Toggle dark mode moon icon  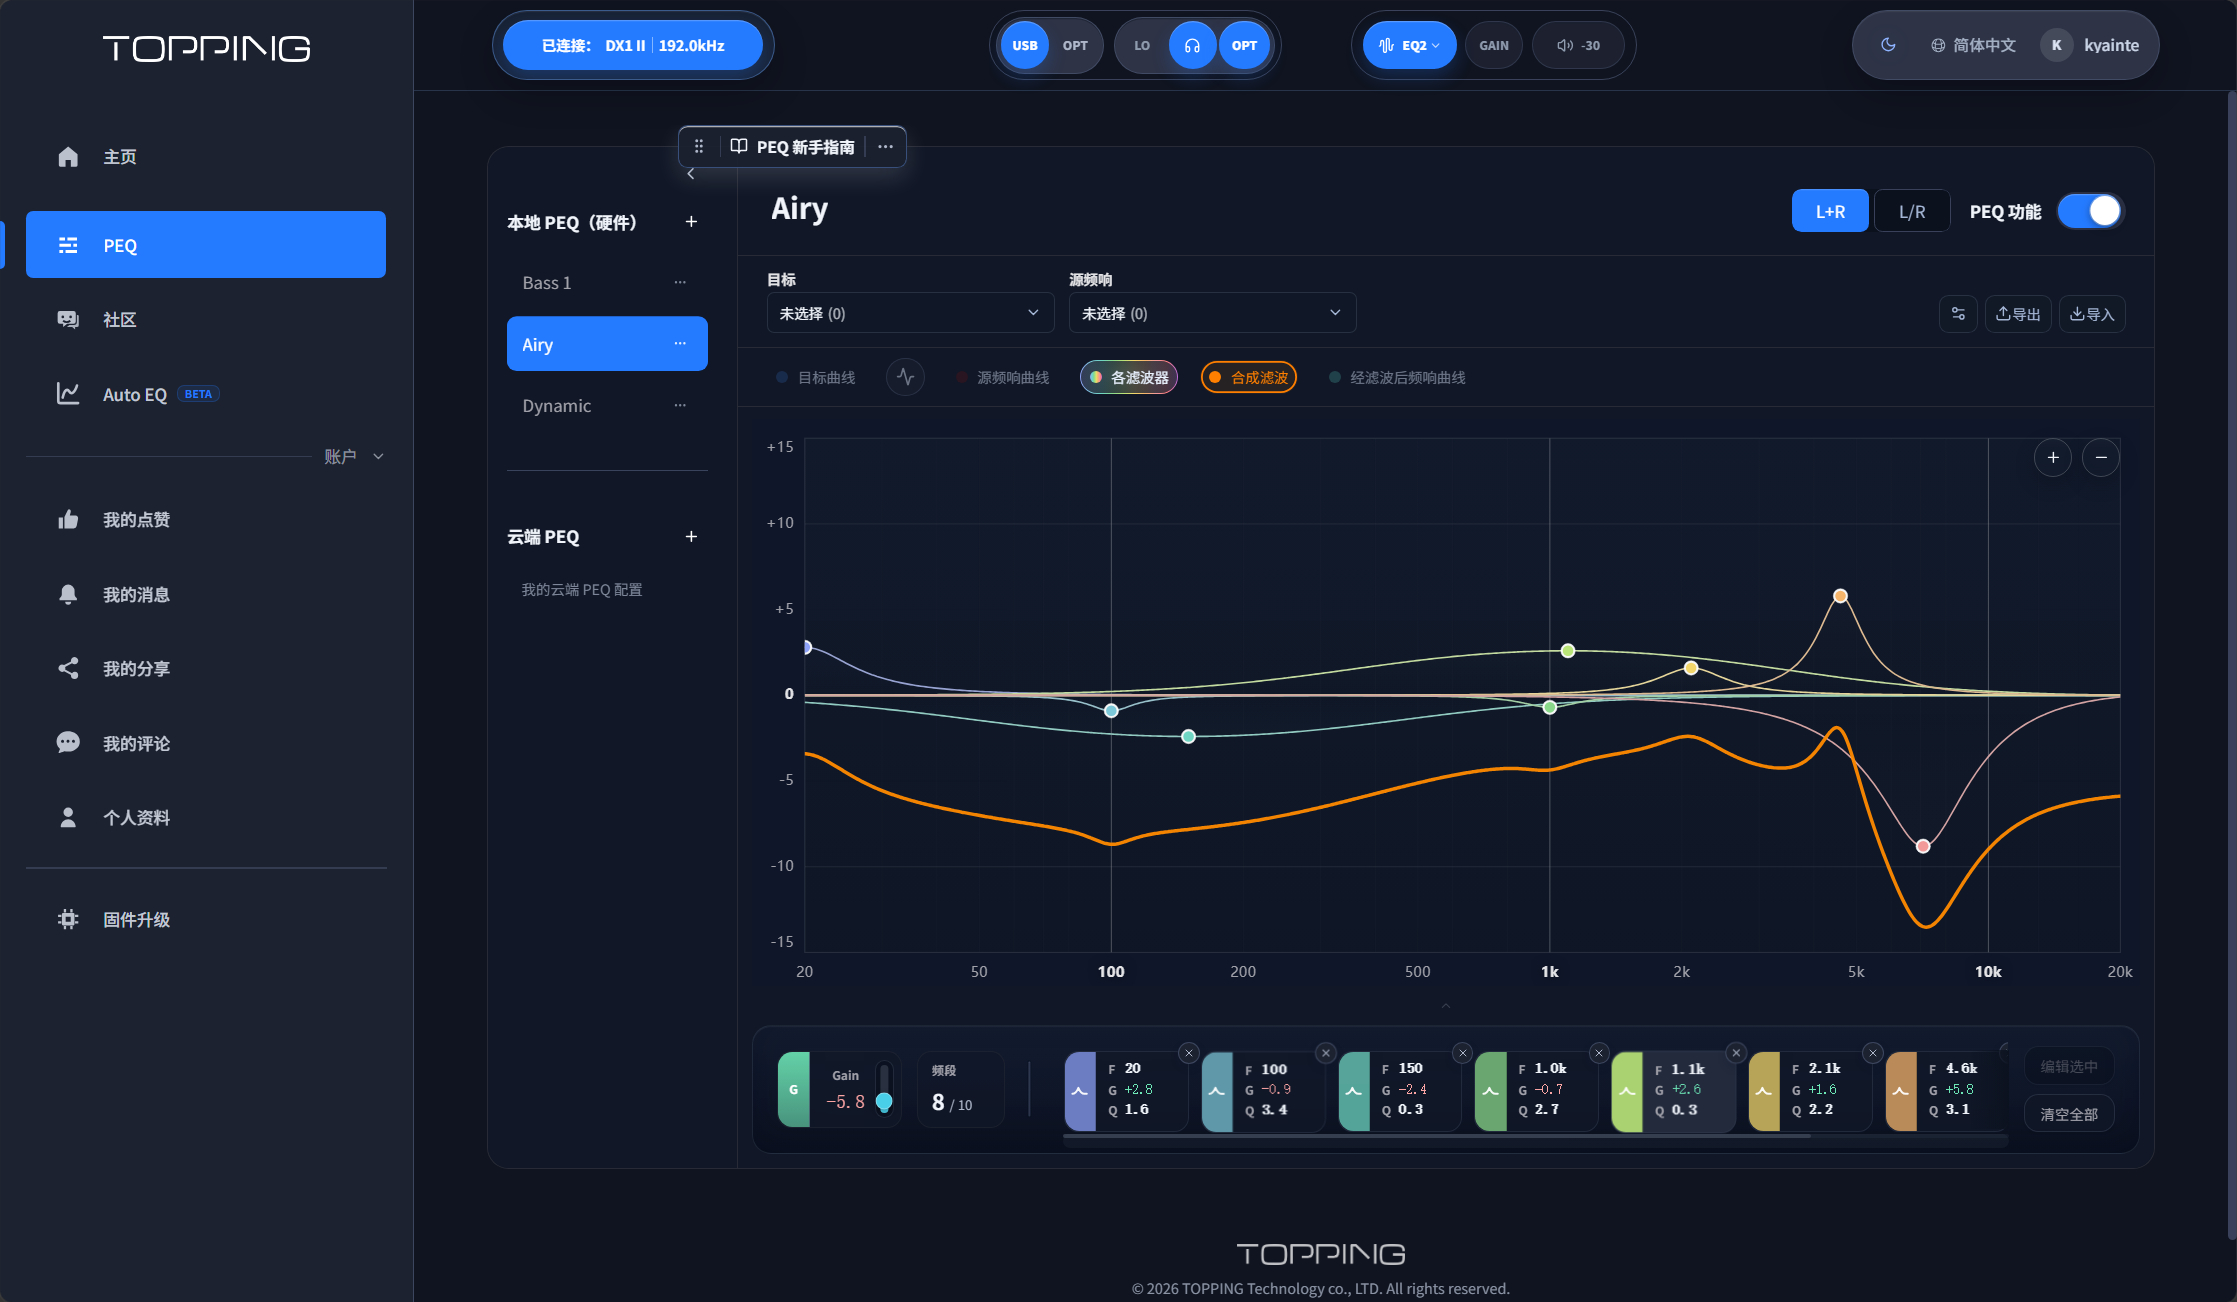point(1888,45)
